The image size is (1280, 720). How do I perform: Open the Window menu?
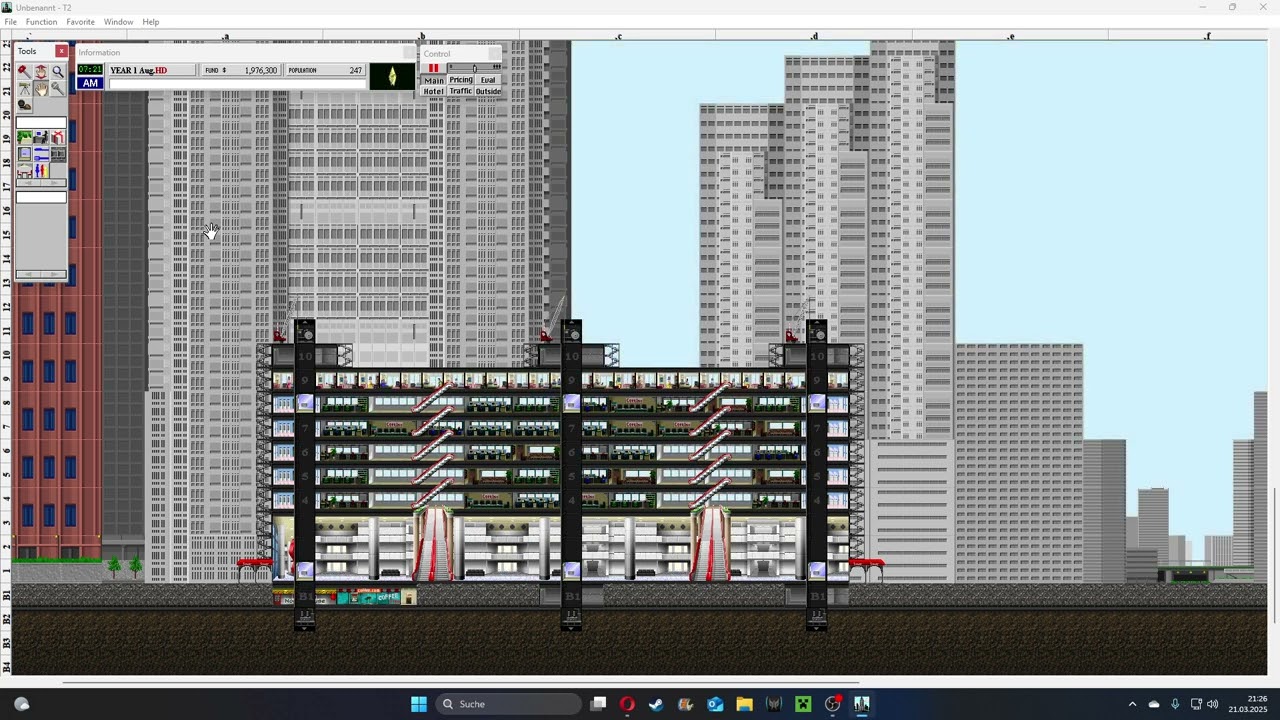(x=118, y=22)
